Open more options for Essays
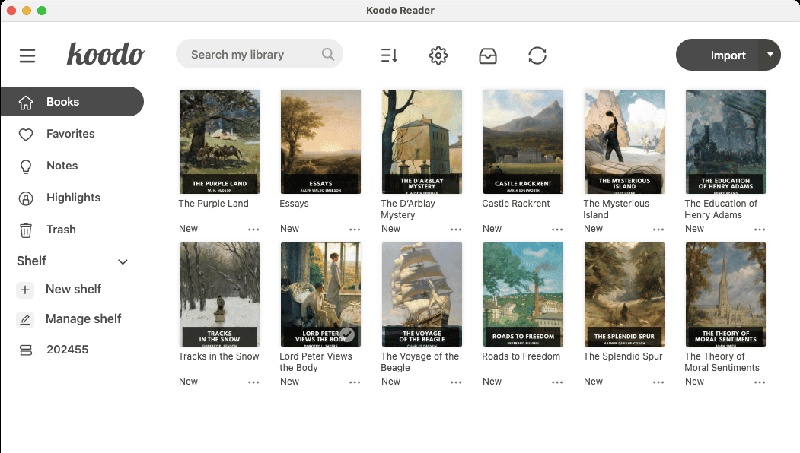This screenshot has width=800, height=453. point(355,230)
